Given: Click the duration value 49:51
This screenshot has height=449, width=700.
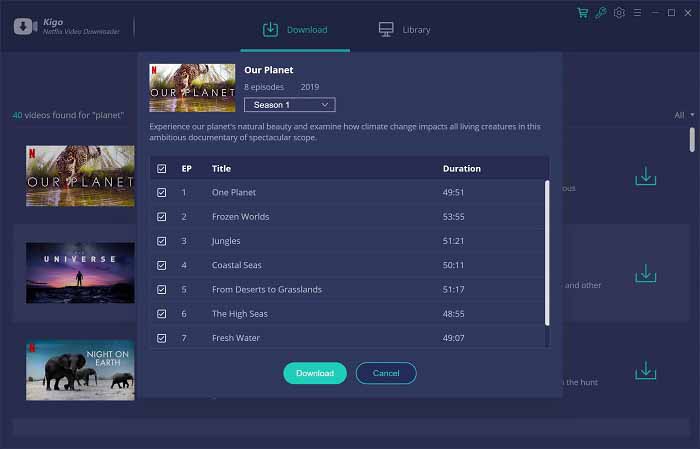Looking at the screenshot, I should [453, 192].
